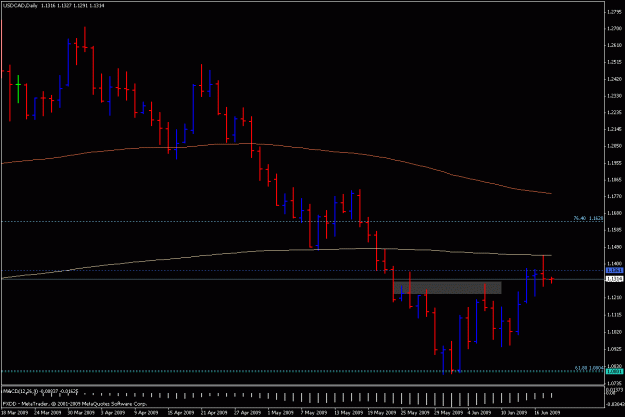The width and height of the screenshot is (625, 417).
Task: Click the 25 May 2009 date label
Action: (x=414, y=413)
